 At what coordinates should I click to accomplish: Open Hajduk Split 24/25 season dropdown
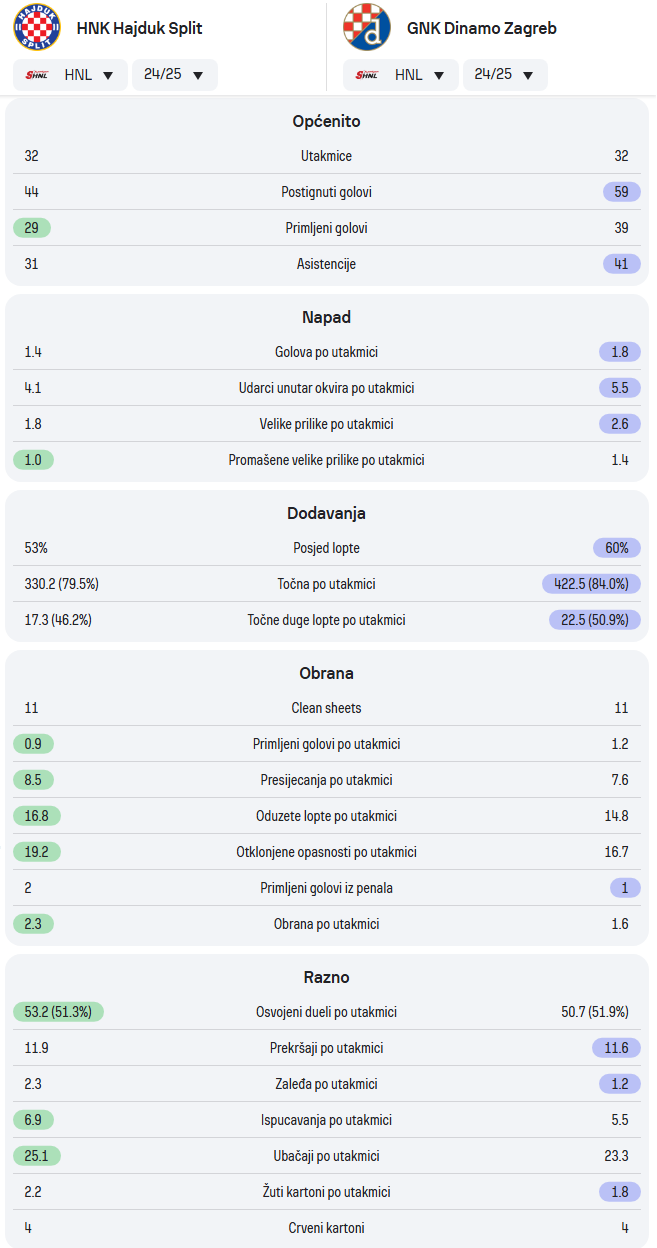[x=175, y=75]
